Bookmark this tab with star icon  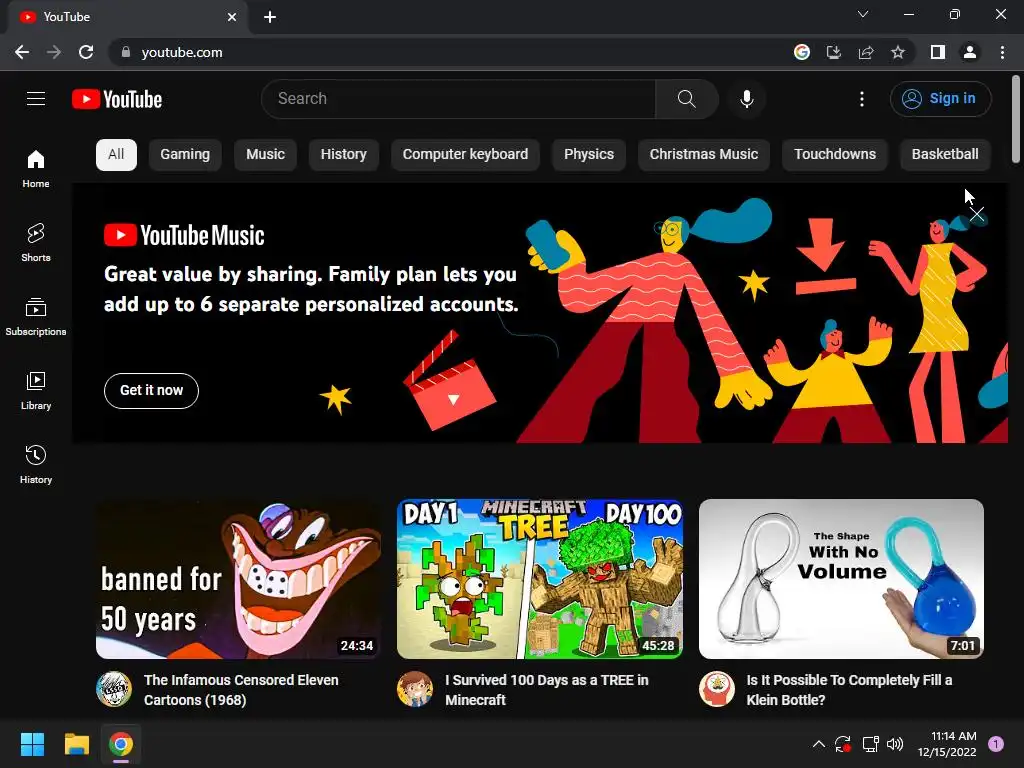pyautogui.click(x=898, y=52)
